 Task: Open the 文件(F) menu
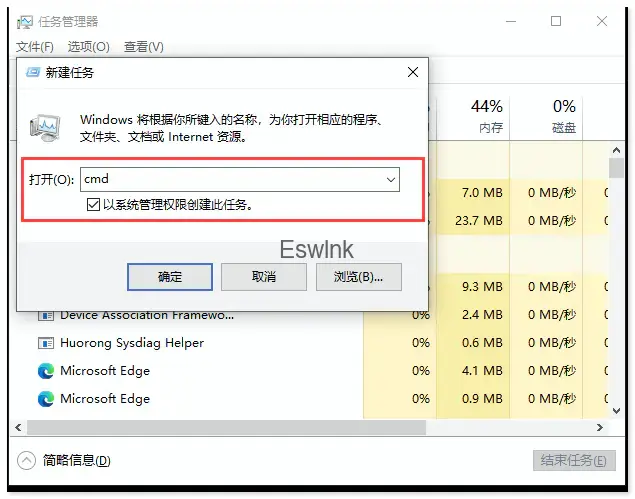[x=35, y=47]
